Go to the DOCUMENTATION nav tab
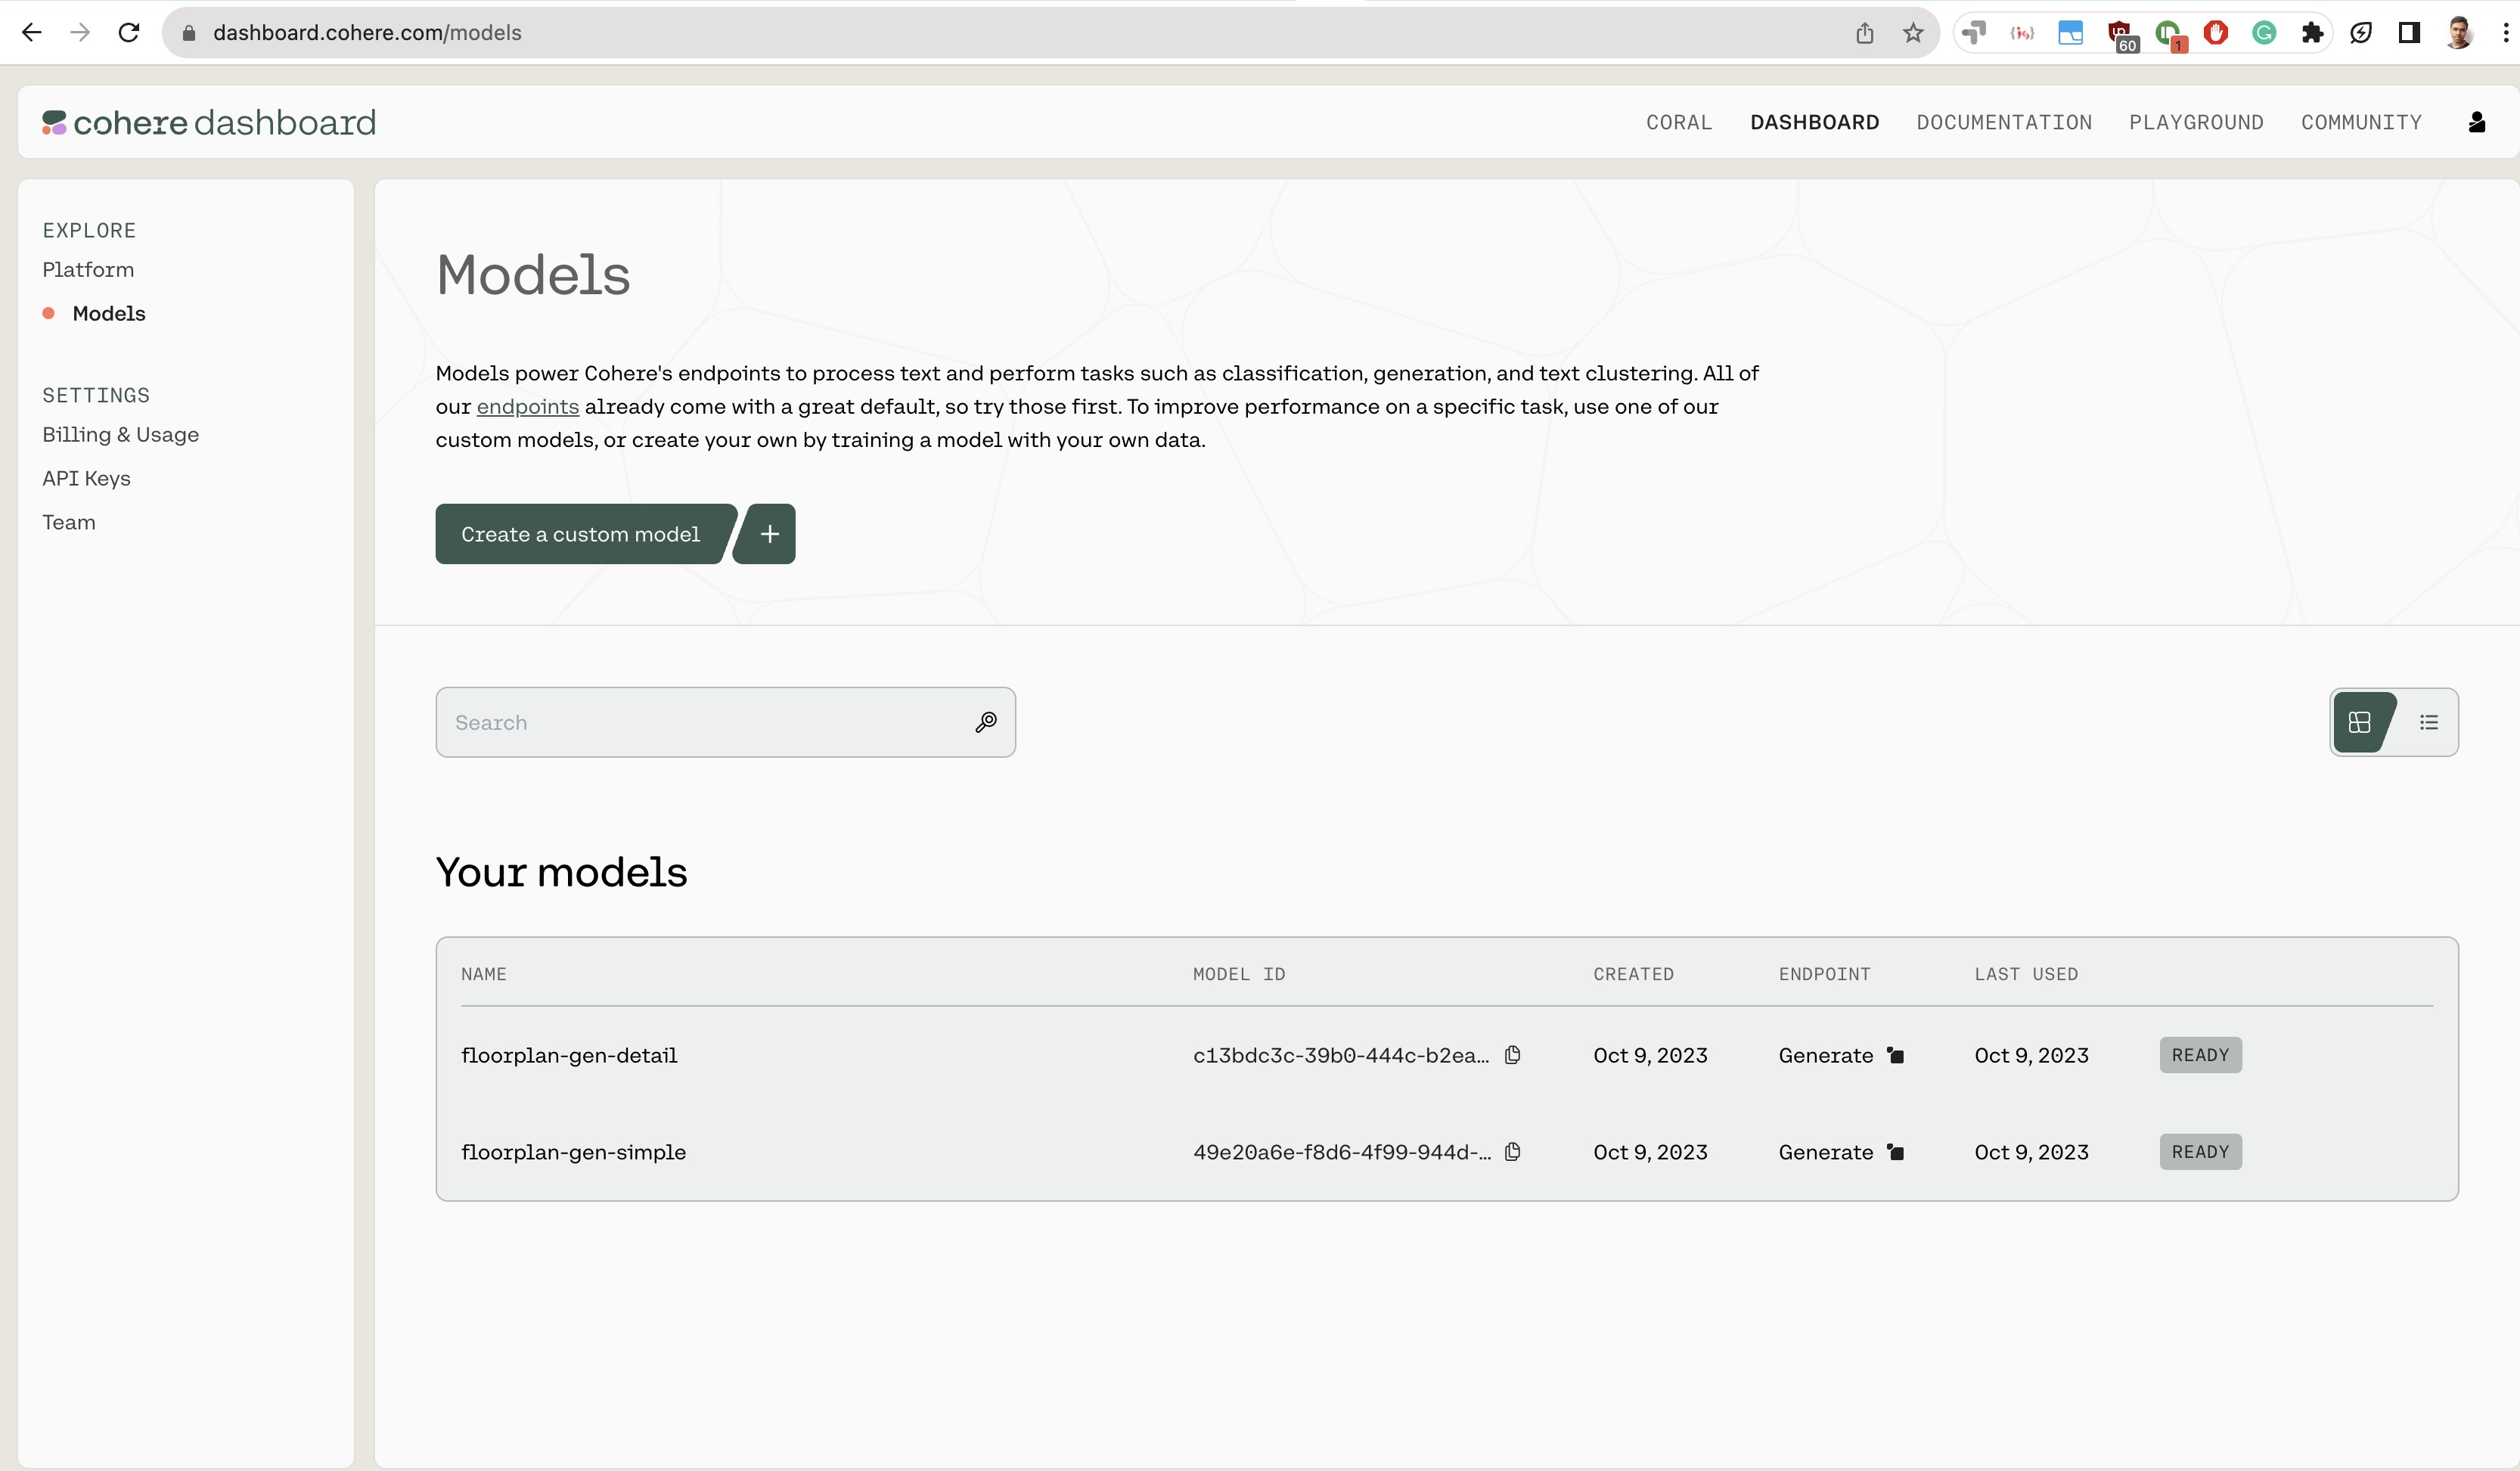Viewport: 2520px width, 1471px height. 2004,122
